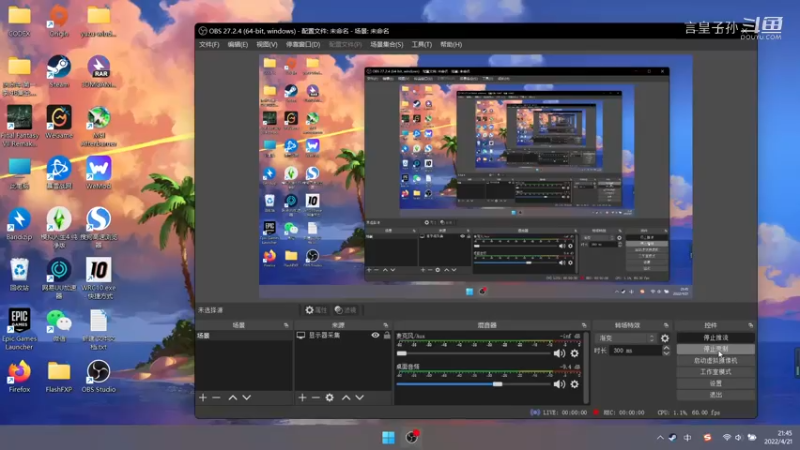Pop out the 控件 dock panel
Screen dimensions: 800x450
pyautogui.click(x=751, y=325)
